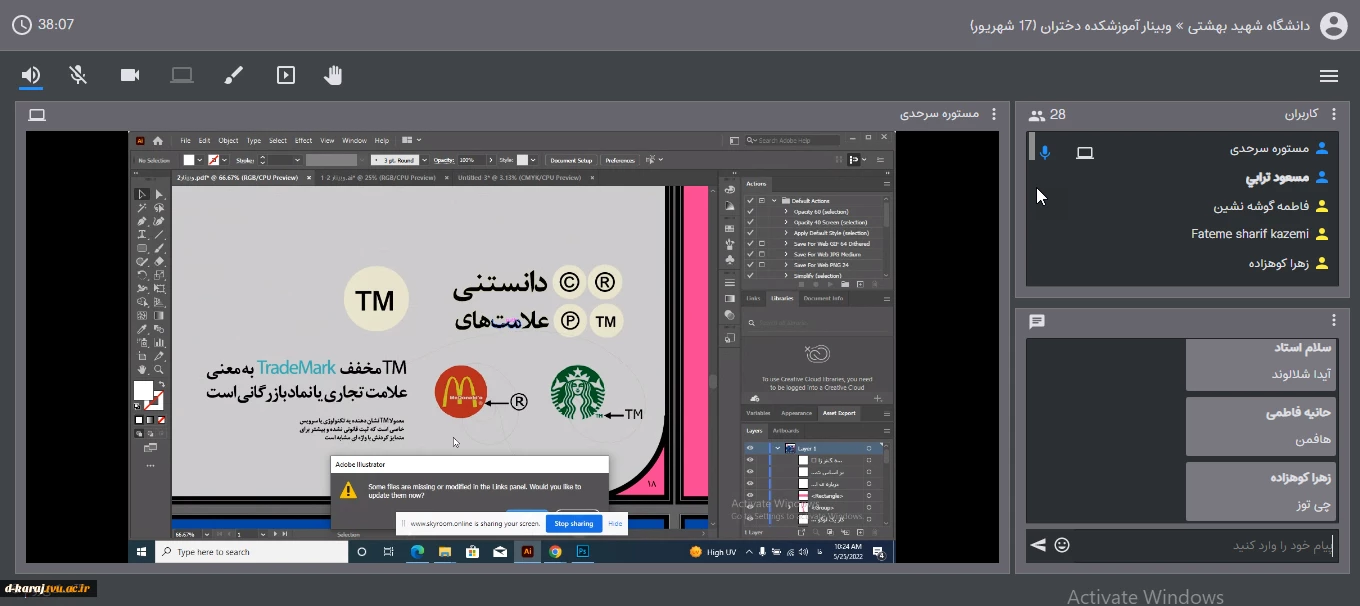This screenshot has height=606, width=1360.
Task: Select the Eraser tool
Action: tap(159, 262)
